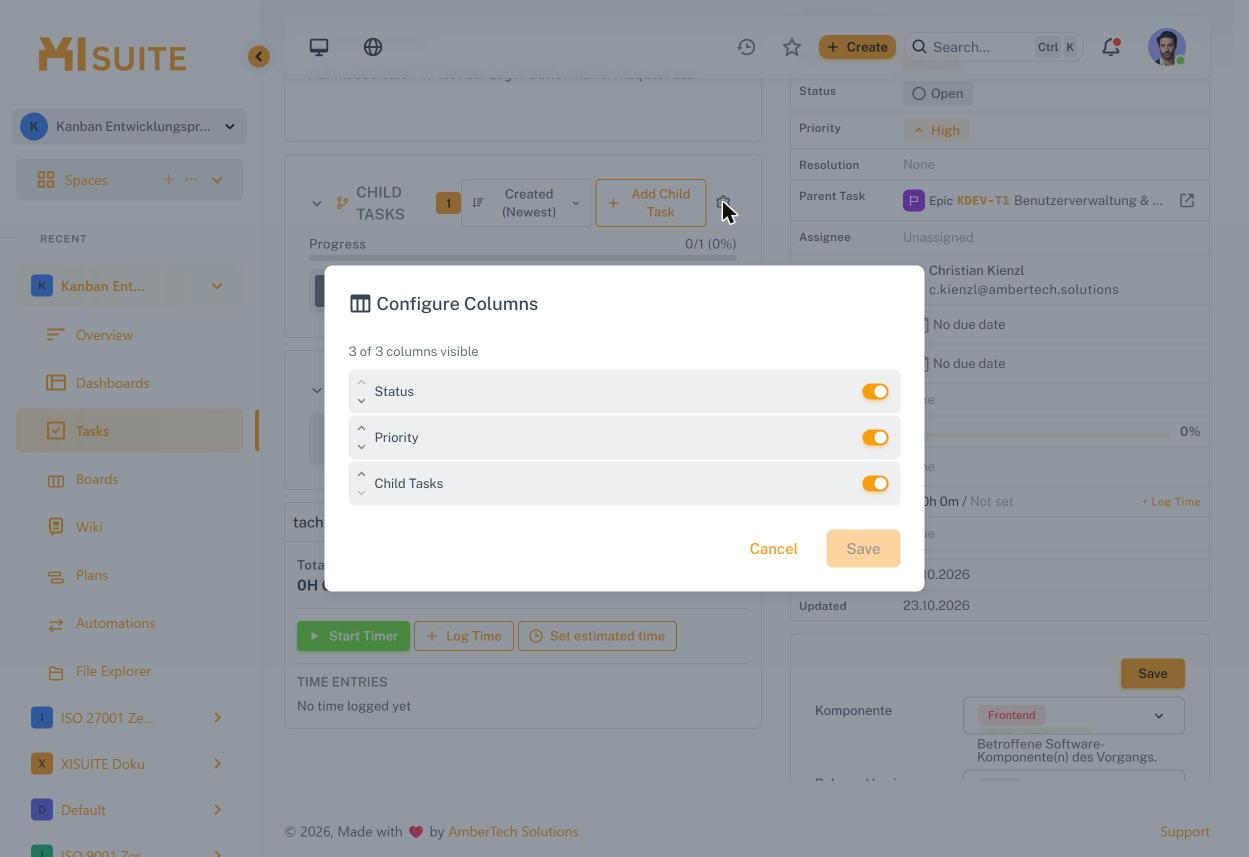Open parent task external link icon

(x=1187, y=200)
